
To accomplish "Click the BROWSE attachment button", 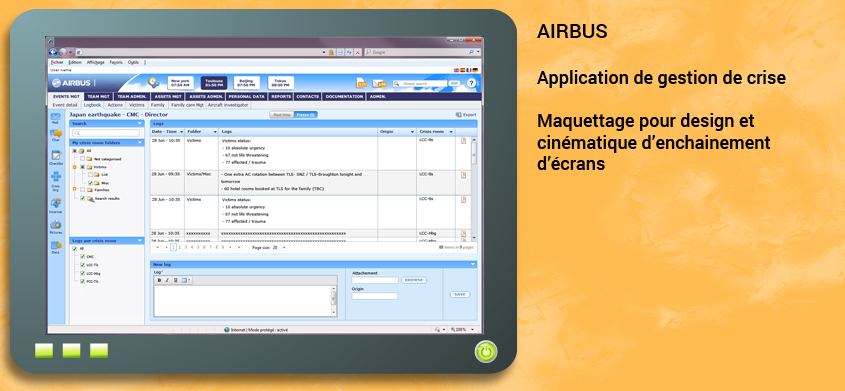I will click(414, 280).
